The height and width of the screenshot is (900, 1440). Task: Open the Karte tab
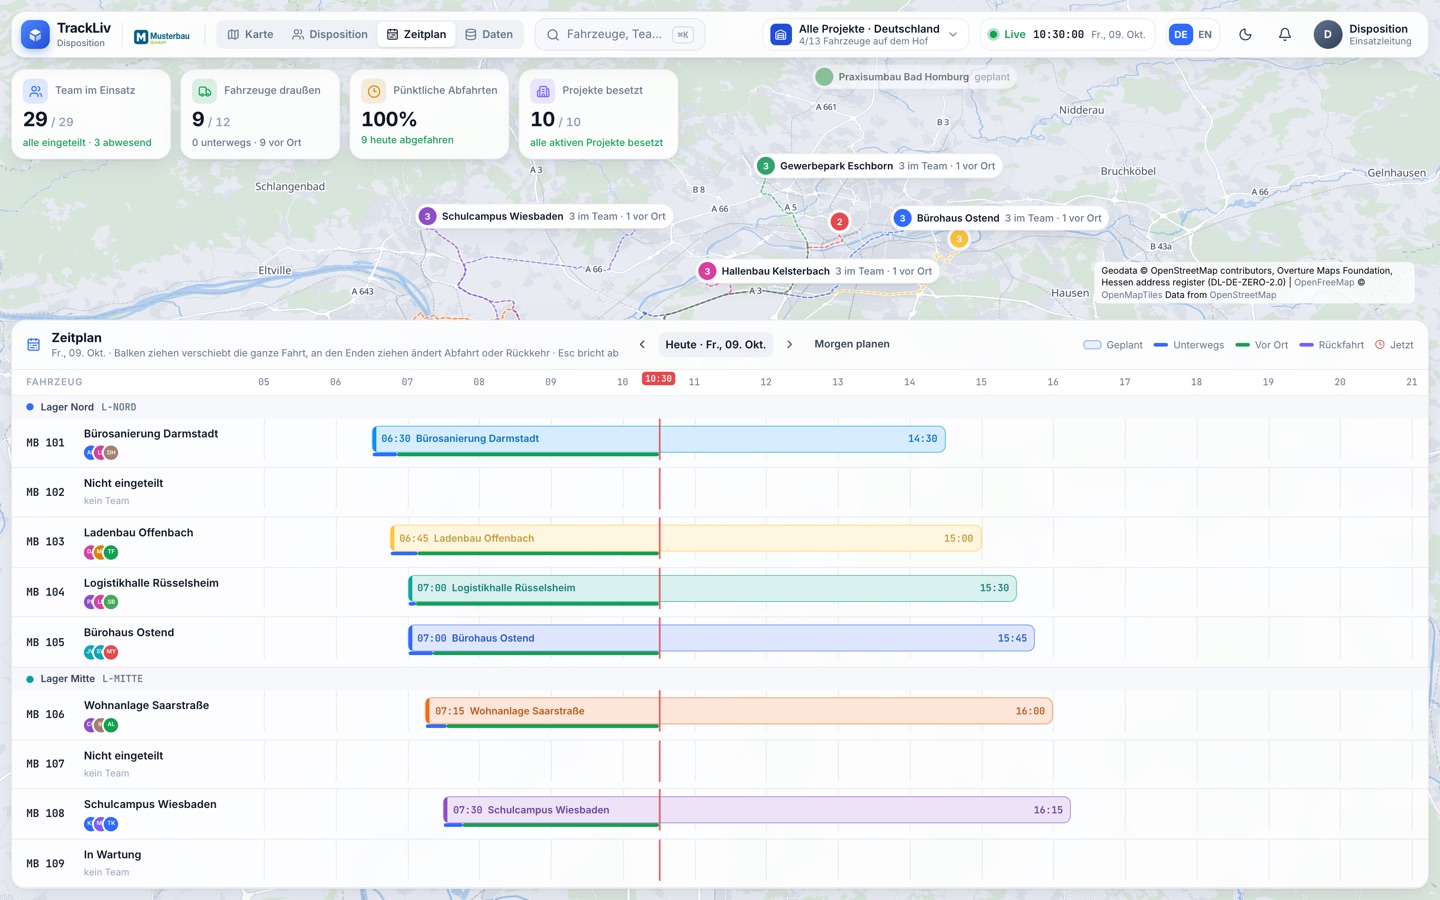pos(250,35)
